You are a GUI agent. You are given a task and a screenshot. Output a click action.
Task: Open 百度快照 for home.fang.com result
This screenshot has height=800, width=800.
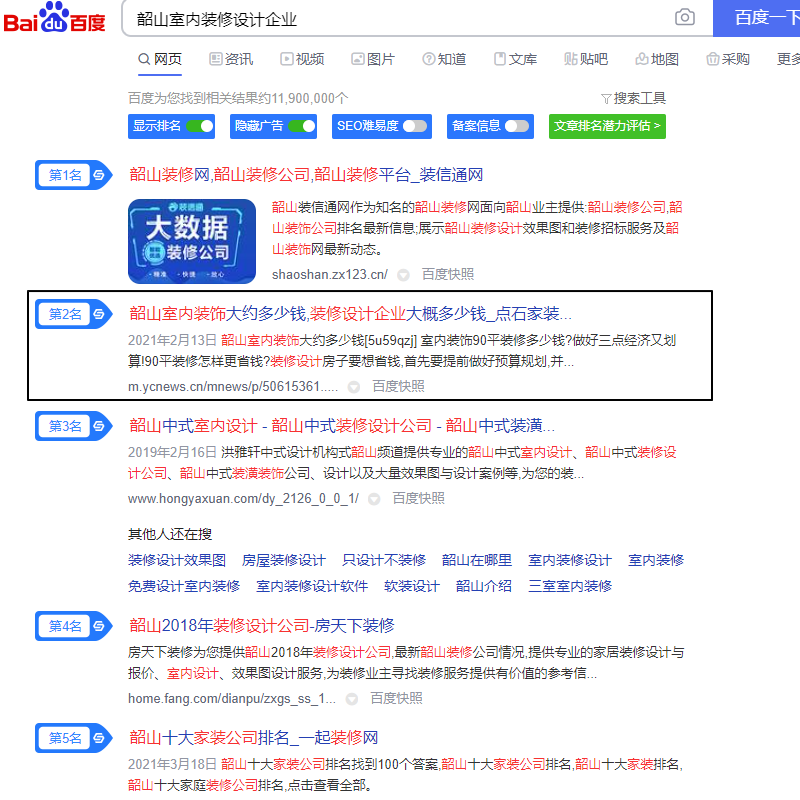click(x=396, y=698)
